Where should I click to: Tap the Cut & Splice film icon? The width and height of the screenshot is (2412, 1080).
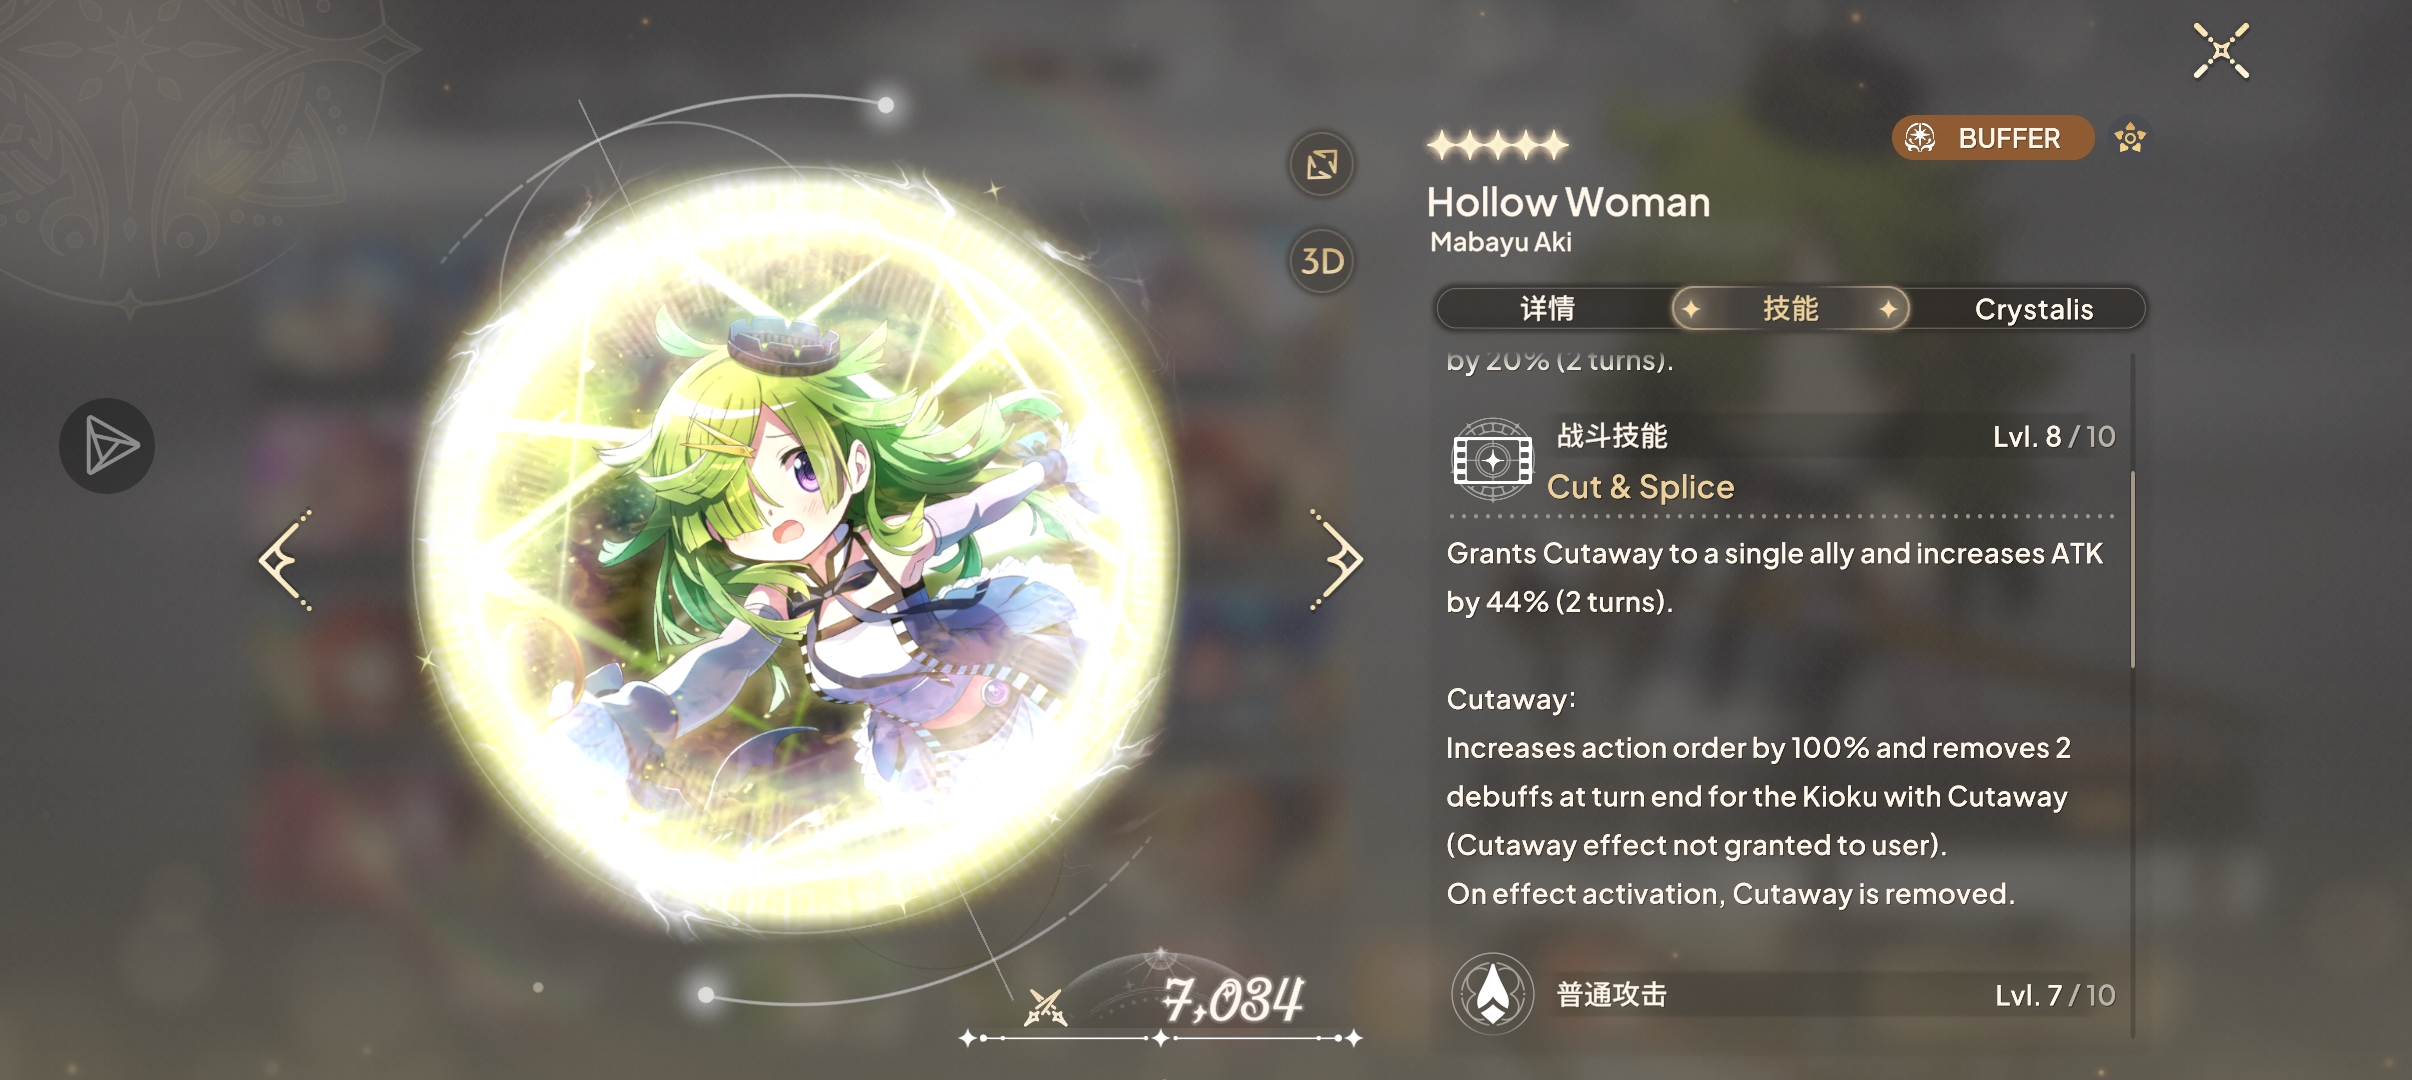pyautogui.click(x=1492, y=460)
